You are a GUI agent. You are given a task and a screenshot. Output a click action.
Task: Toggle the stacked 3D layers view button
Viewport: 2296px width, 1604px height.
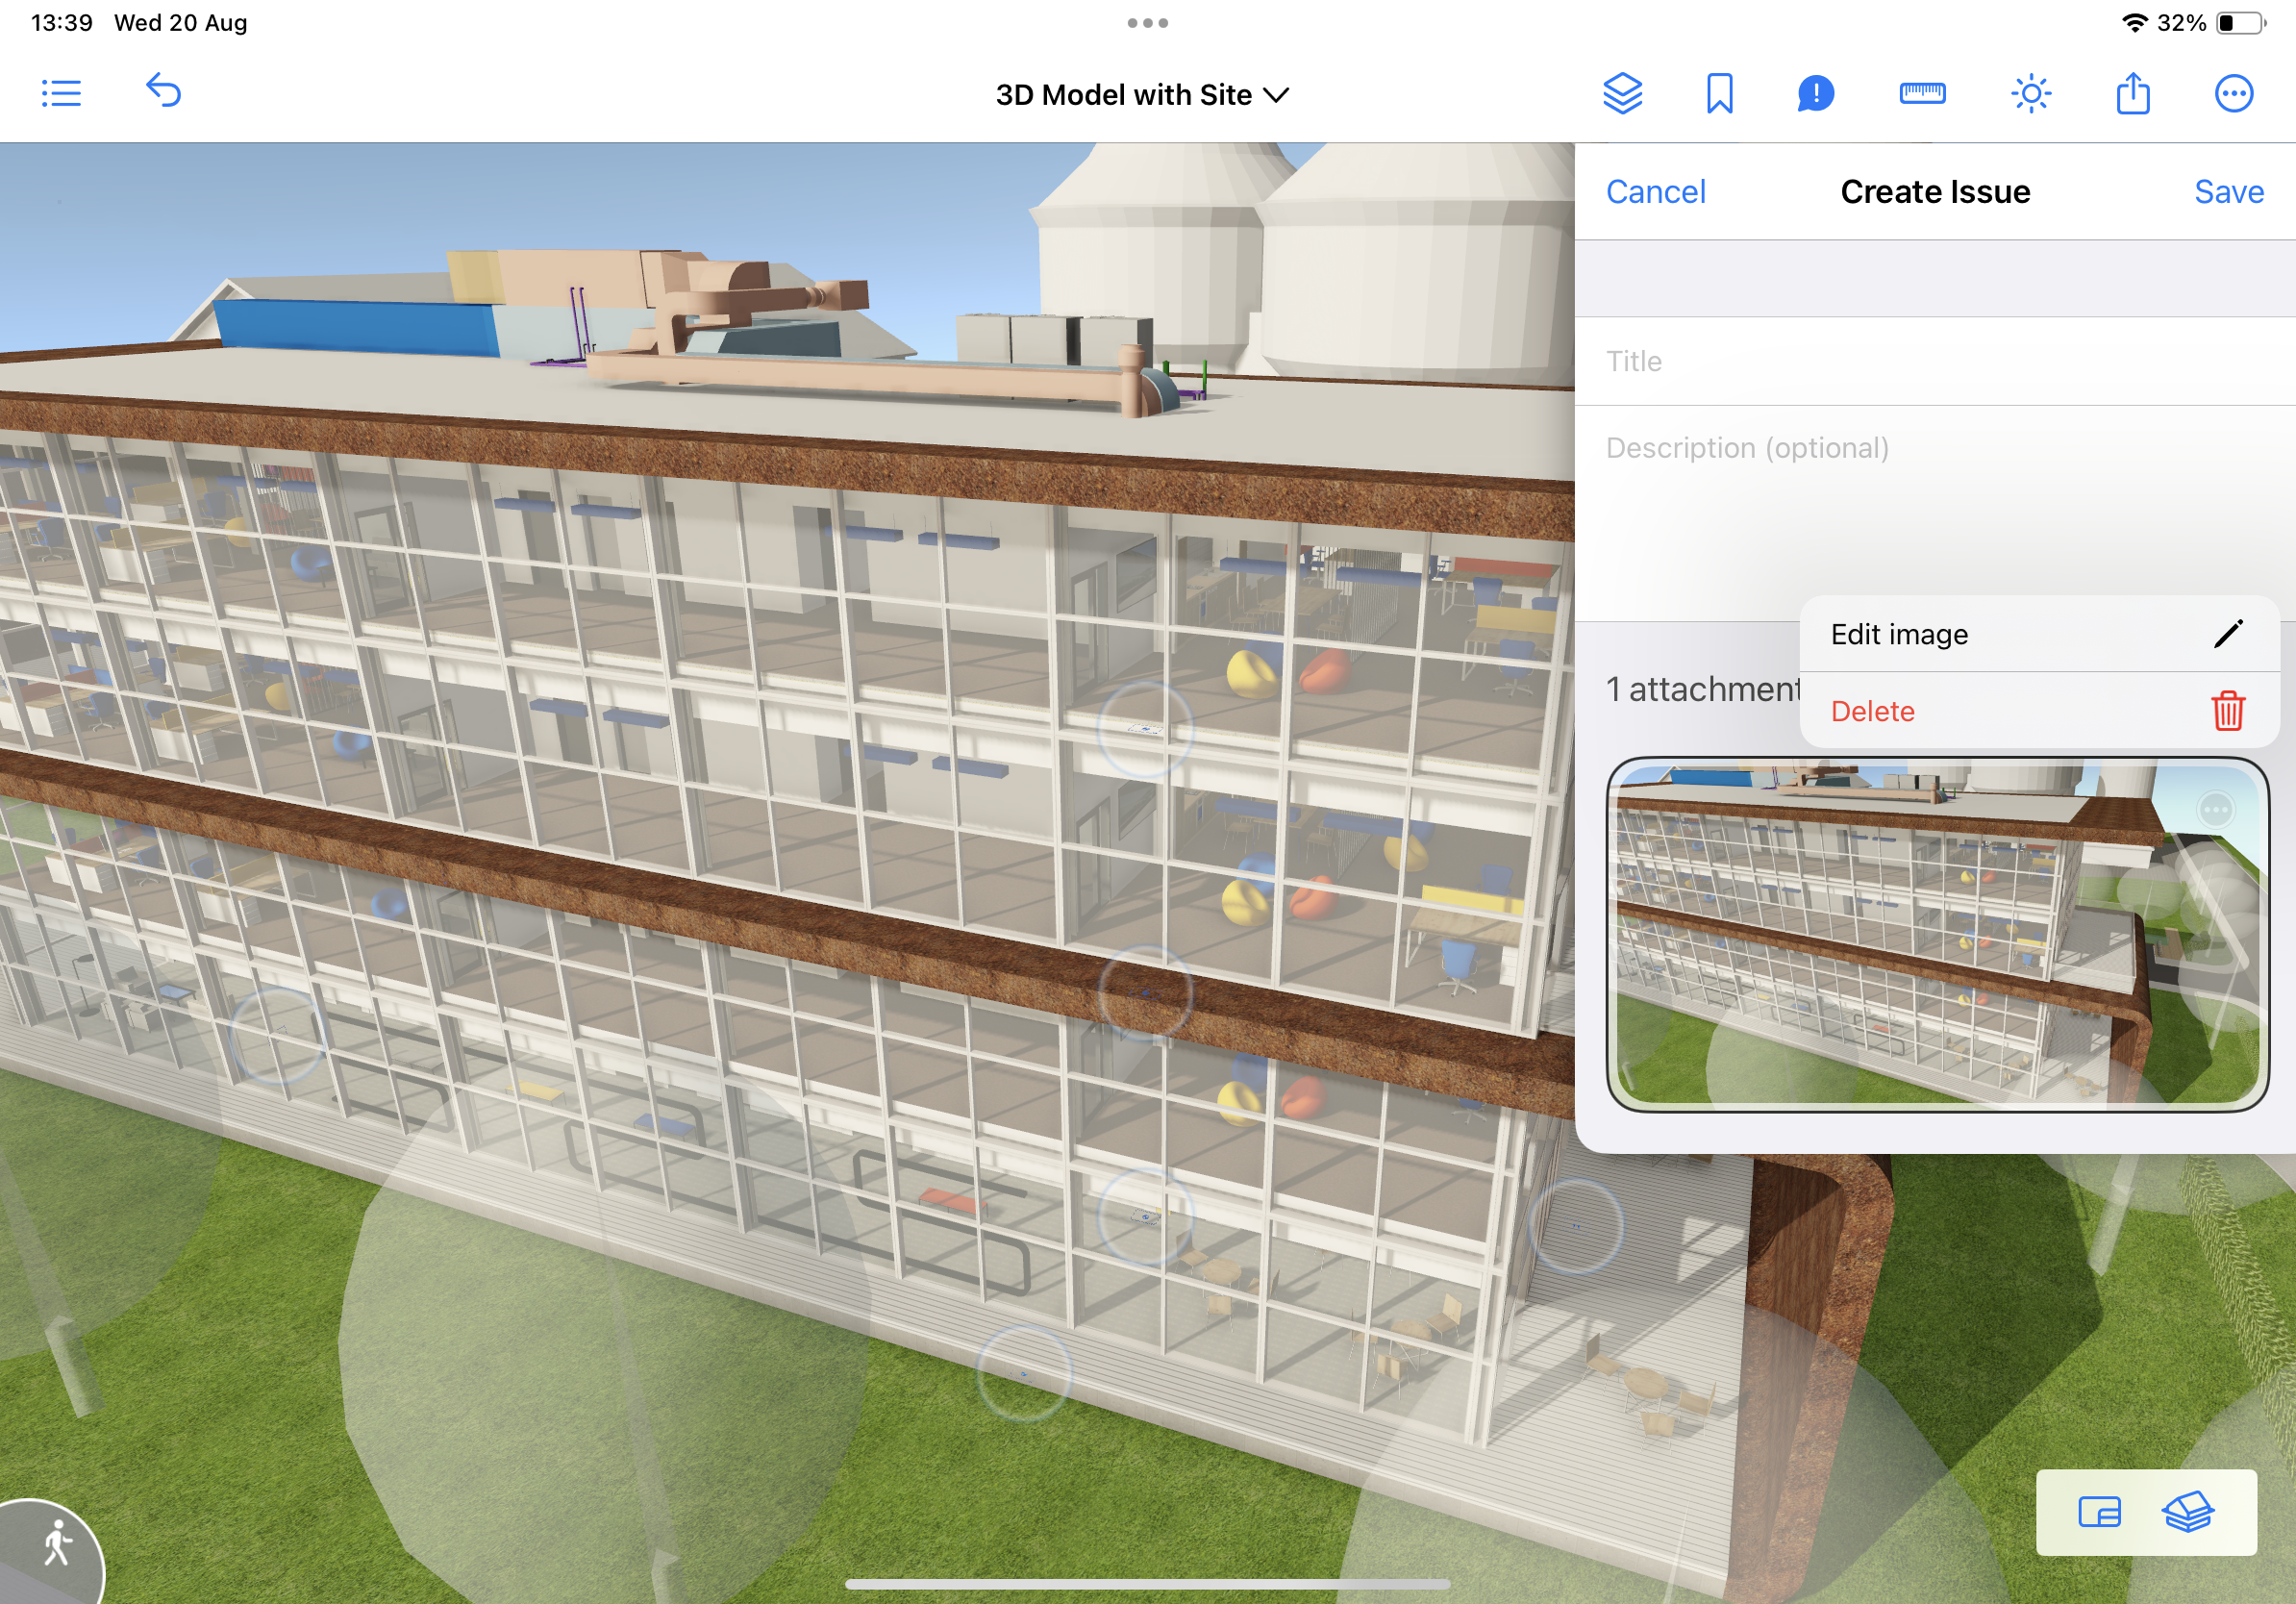coord(2188,1512)
